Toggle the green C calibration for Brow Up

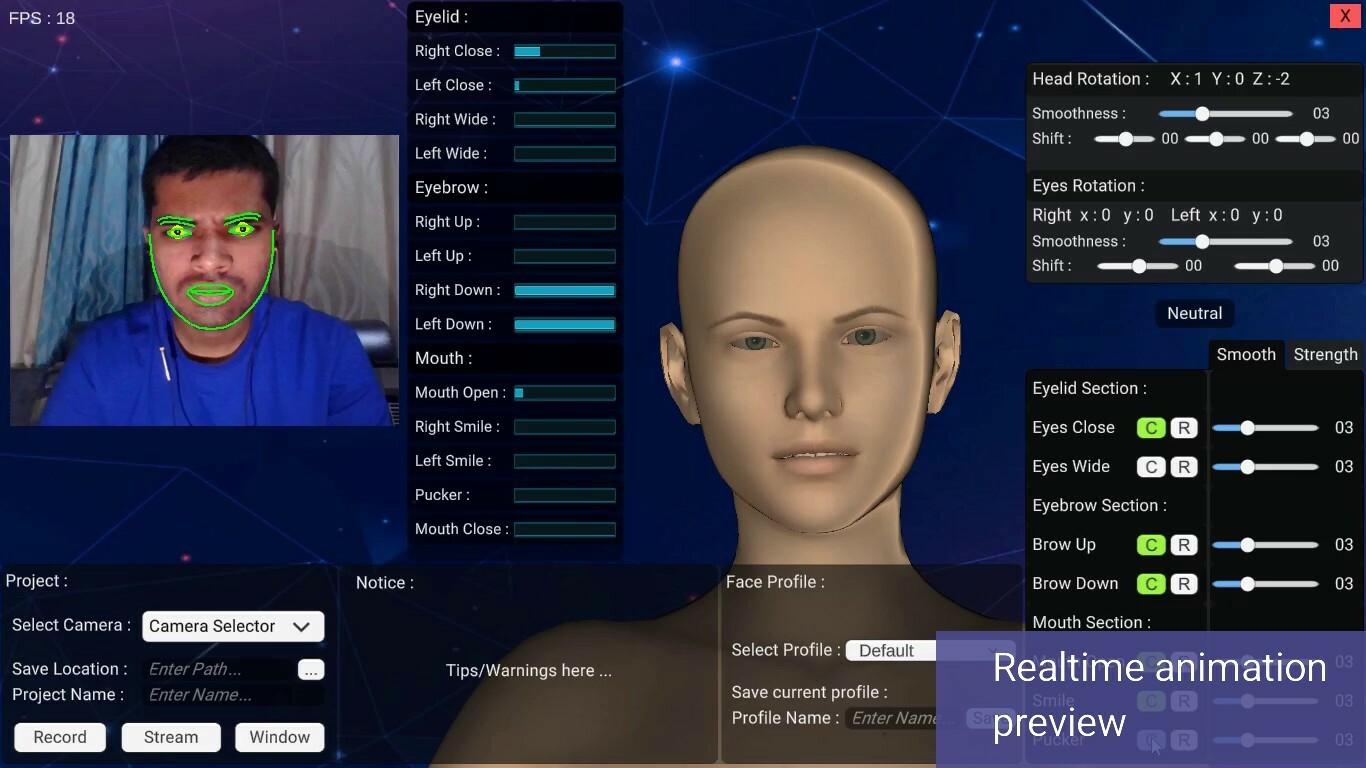pos(1150,545)
